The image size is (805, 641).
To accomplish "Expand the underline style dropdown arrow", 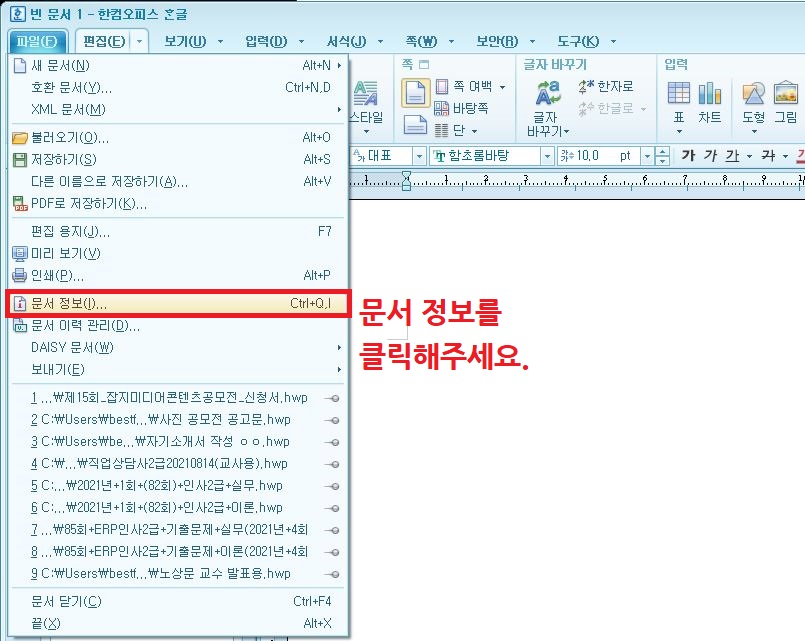I will click(750, 156).
